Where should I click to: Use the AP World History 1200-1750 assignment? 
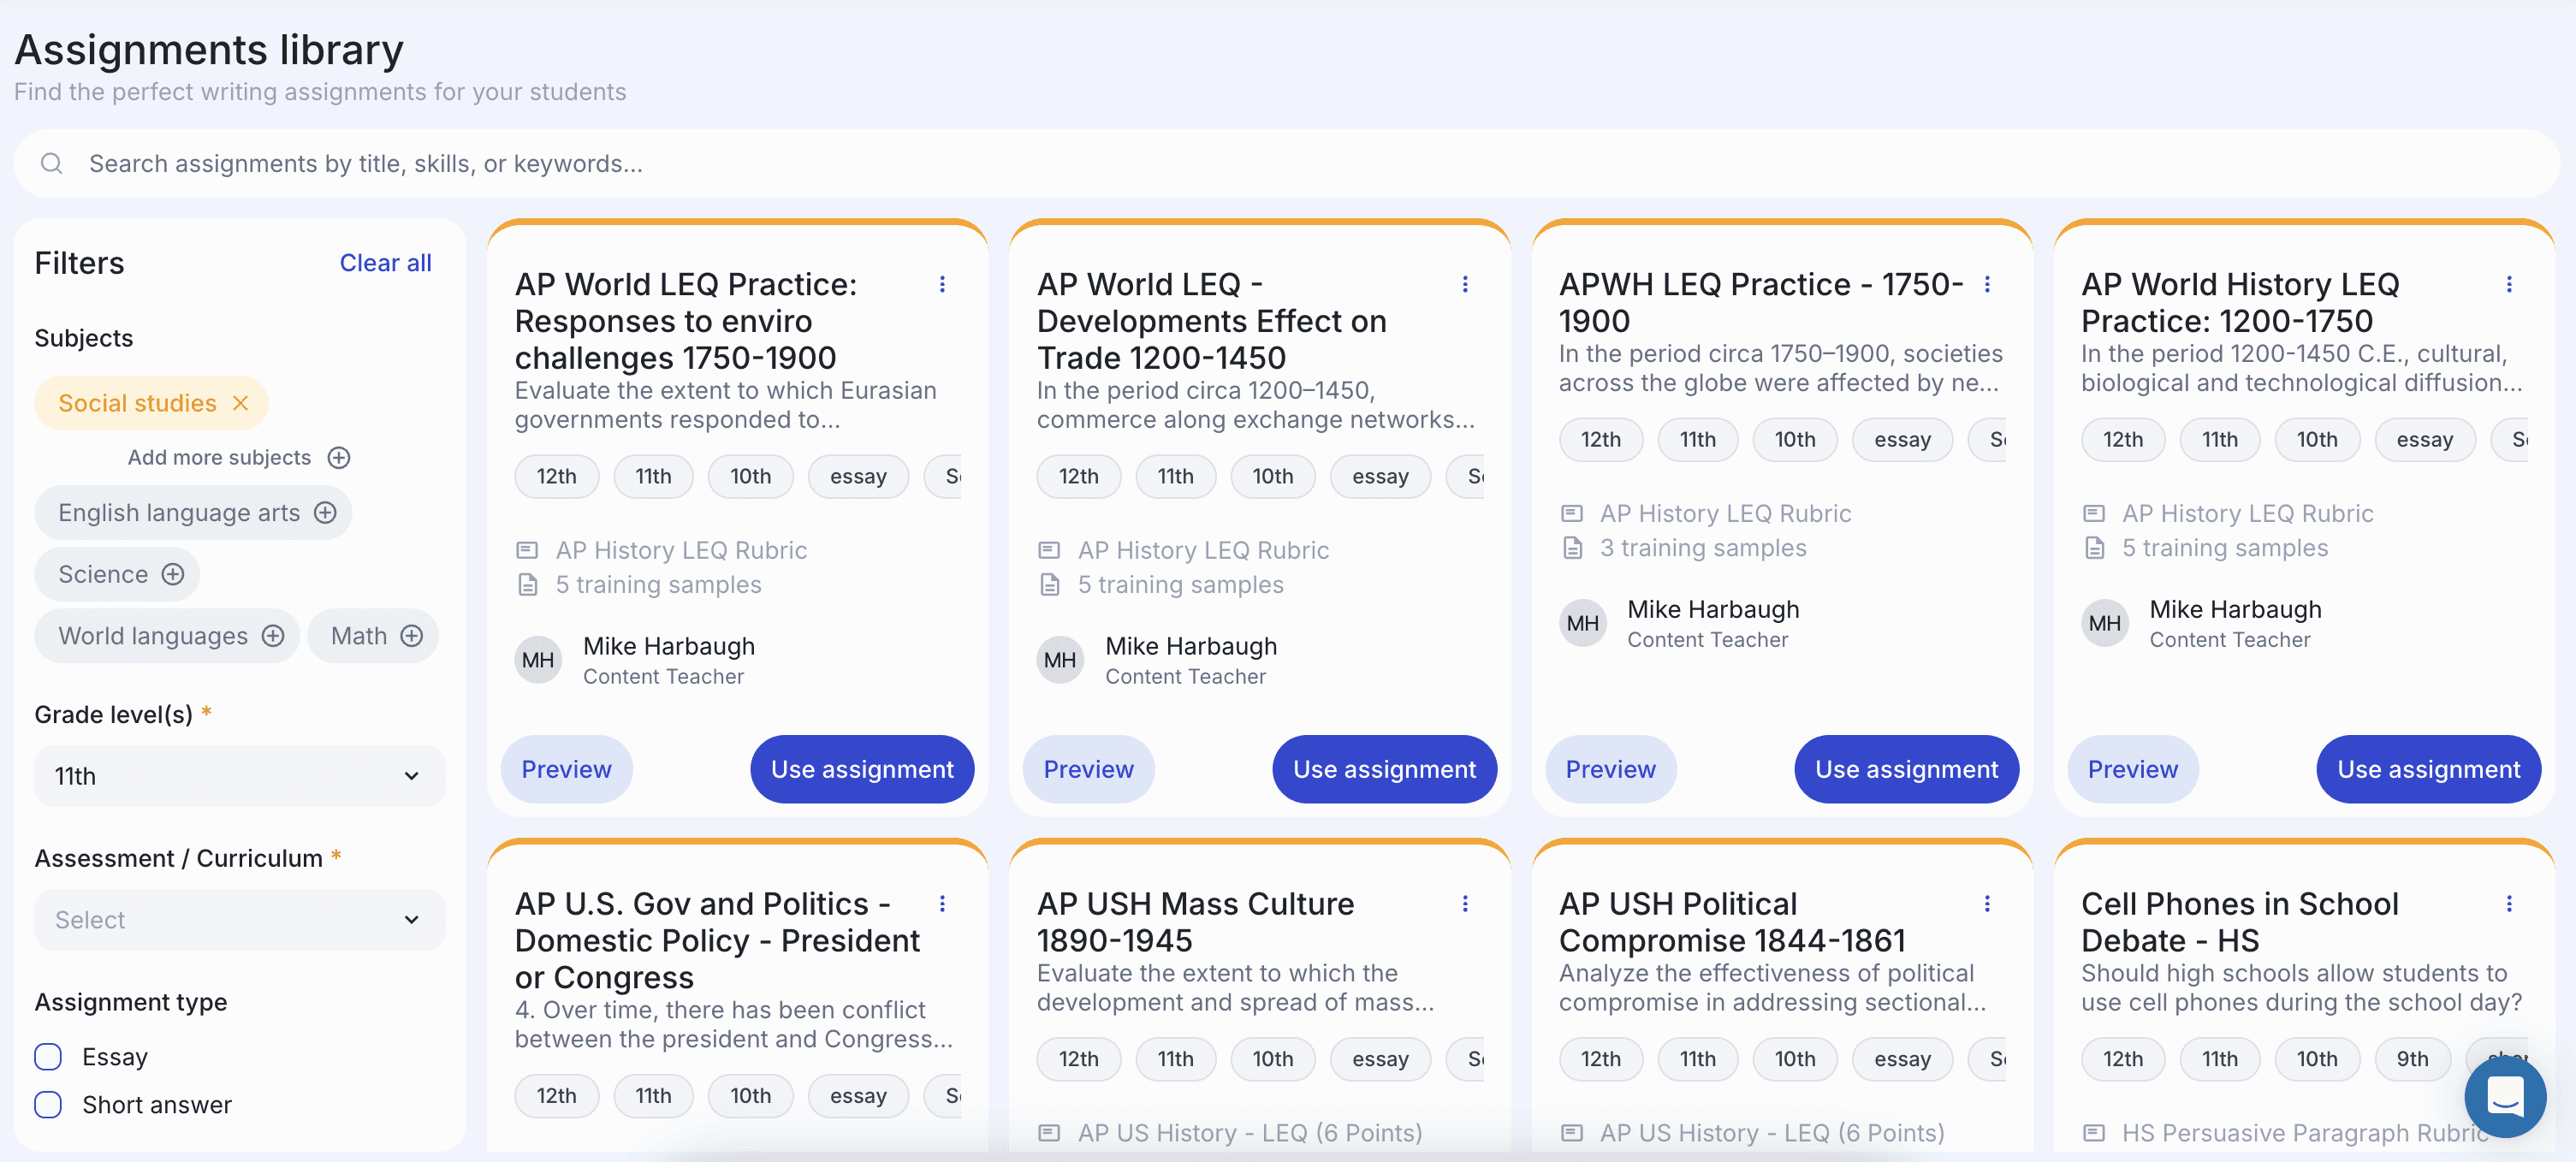pos(2428,769)
